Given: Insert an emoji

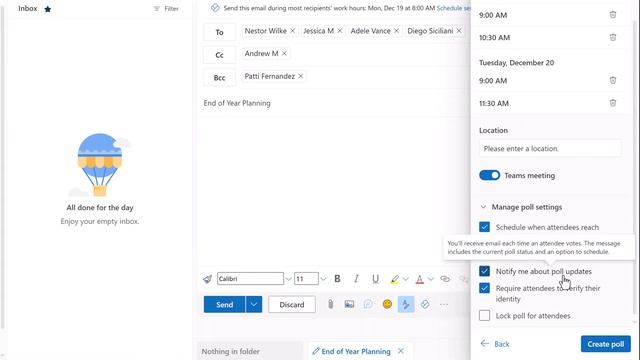Looking at the screenshot, I should 387,304.
